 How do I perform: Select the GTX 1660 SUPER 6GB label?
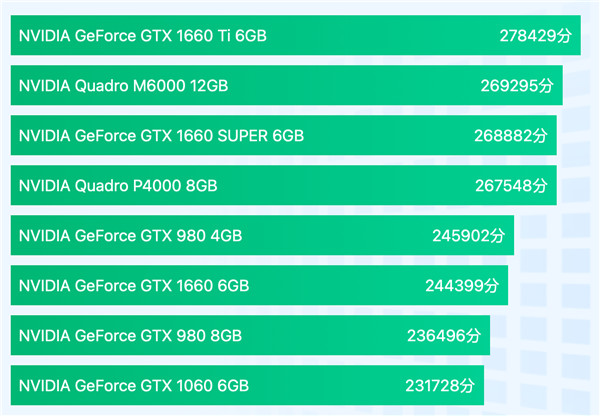coord(161,136)
